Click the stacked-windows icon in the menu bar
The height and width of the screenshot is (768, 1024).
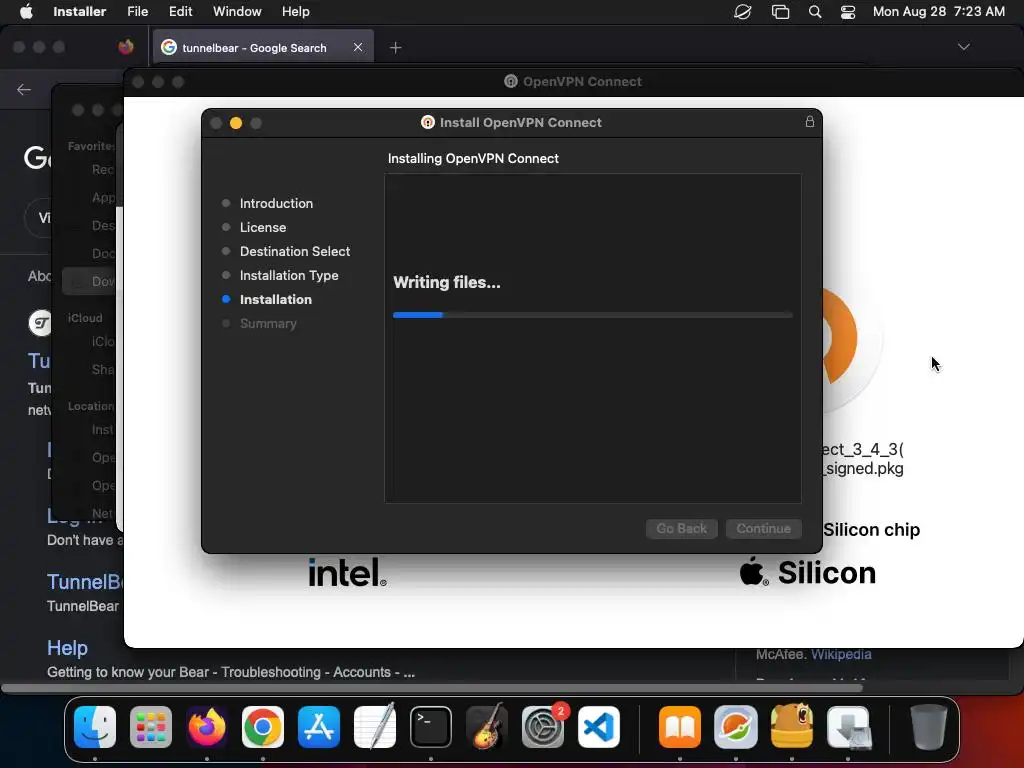(780, 12)
